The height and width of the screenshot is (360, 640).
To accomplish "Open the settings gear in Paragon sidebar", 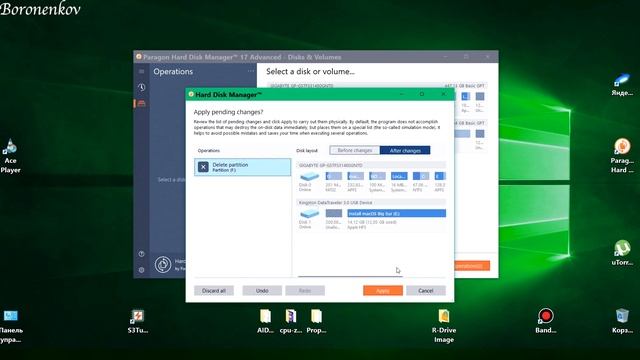I will pyautogui.click(x=142, y=270).
